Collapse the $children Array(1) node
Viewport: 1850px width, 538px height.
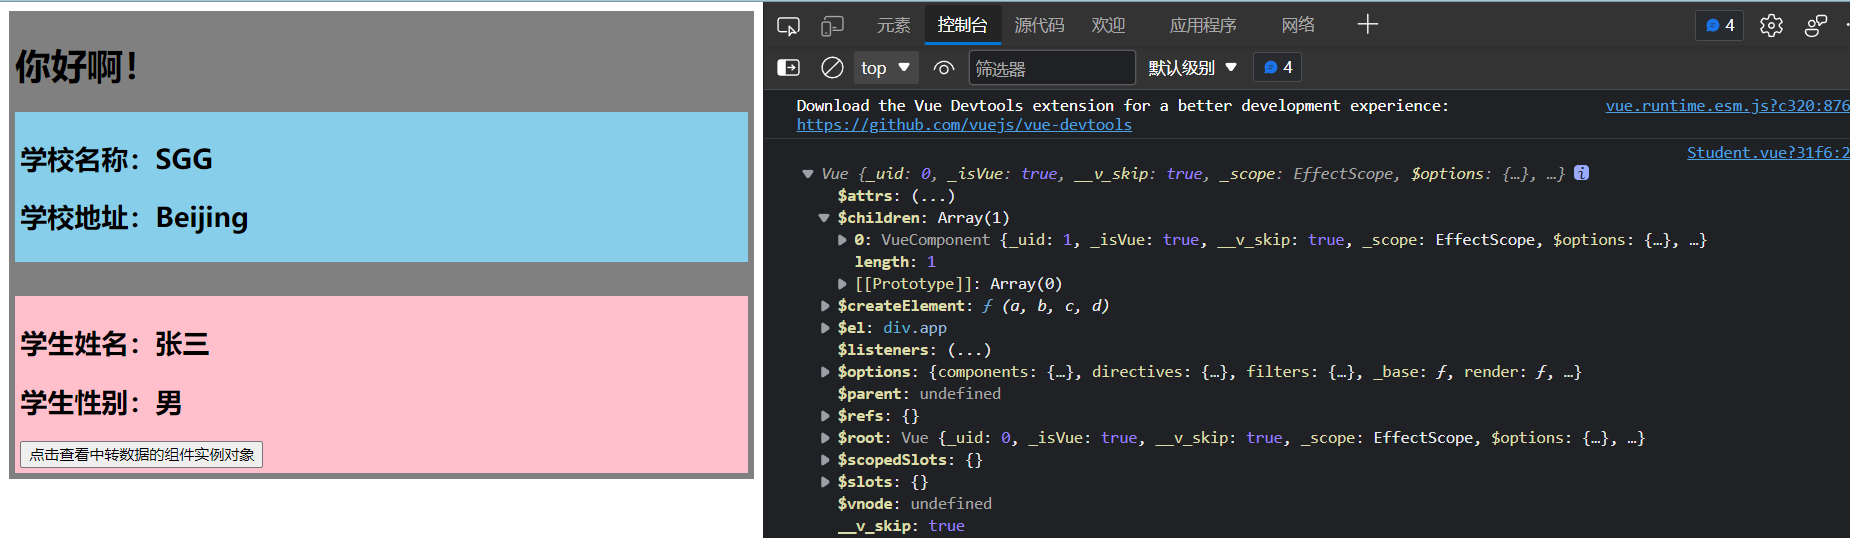(824, 218)
